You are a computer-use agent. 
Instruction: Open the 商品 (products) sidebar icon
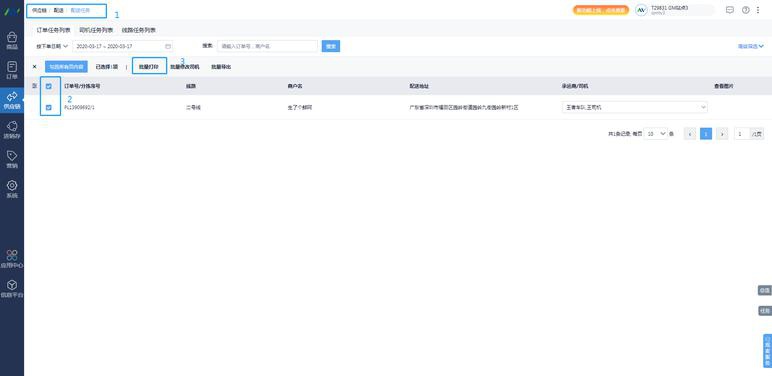pyautogui.click(x=12, y=40)
